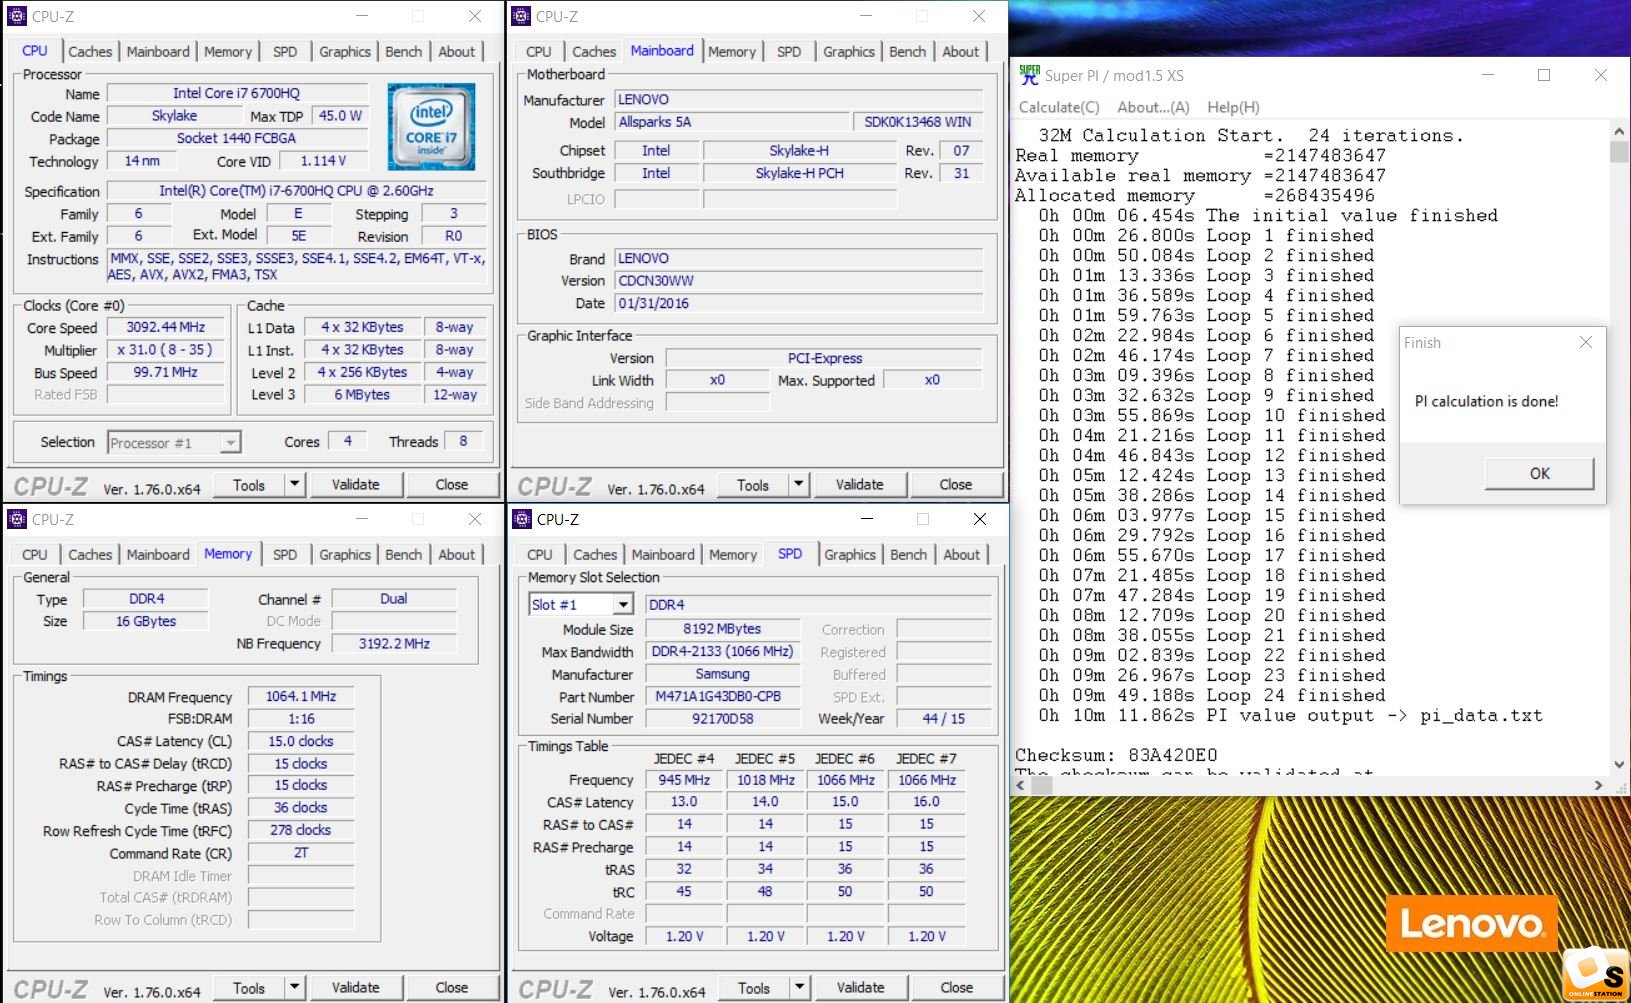Click the SPD Manufacturer value Samsung
This screenshot has width=1631, height=1003.
pos(723,674)
